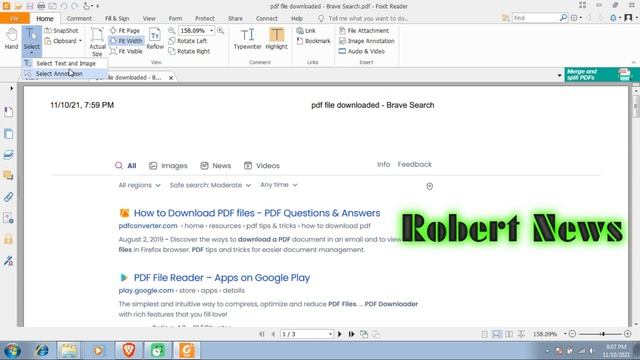Open 'How to Download PDF files' link
Image resolution: width=640 pixels, height=360 pixels.
pyautogui.click(x=257, y=213)
